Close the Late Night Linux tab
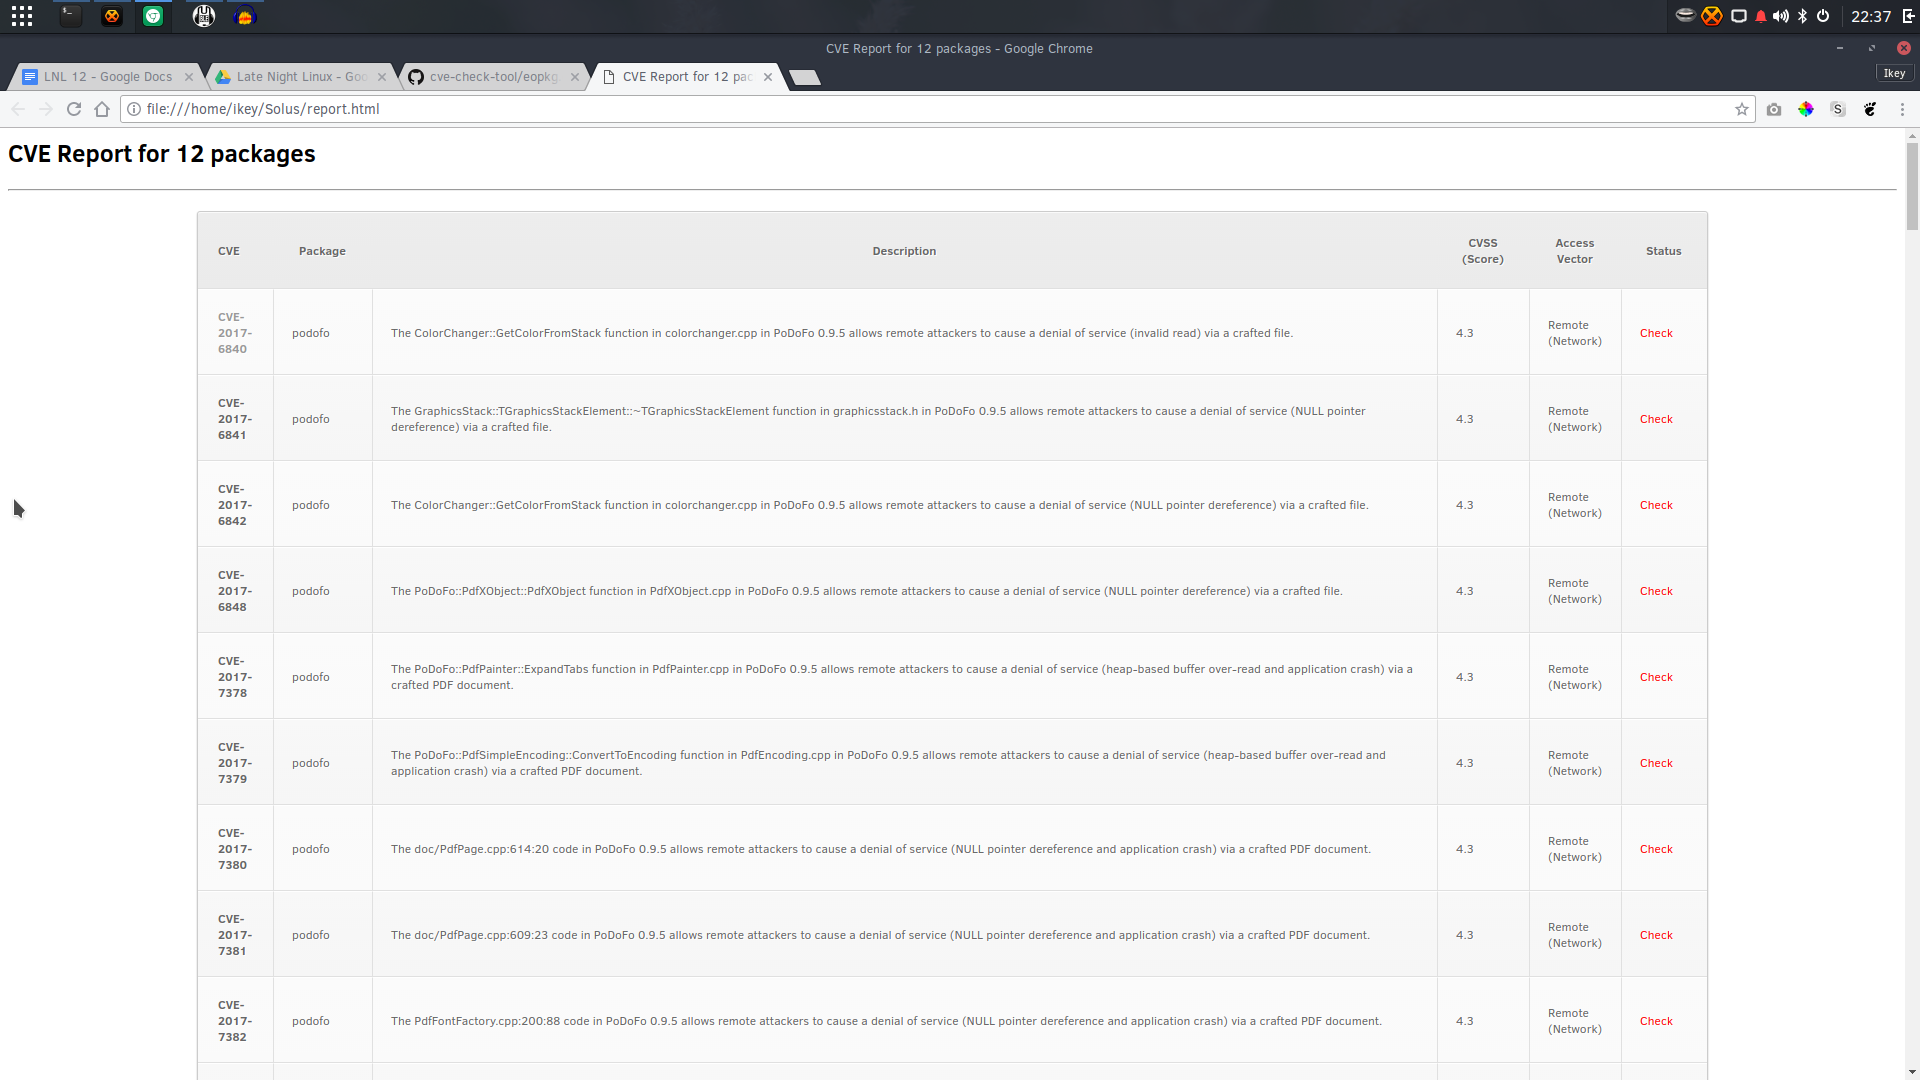Viewport: 1920px width, 1080px height. [382, 77]
